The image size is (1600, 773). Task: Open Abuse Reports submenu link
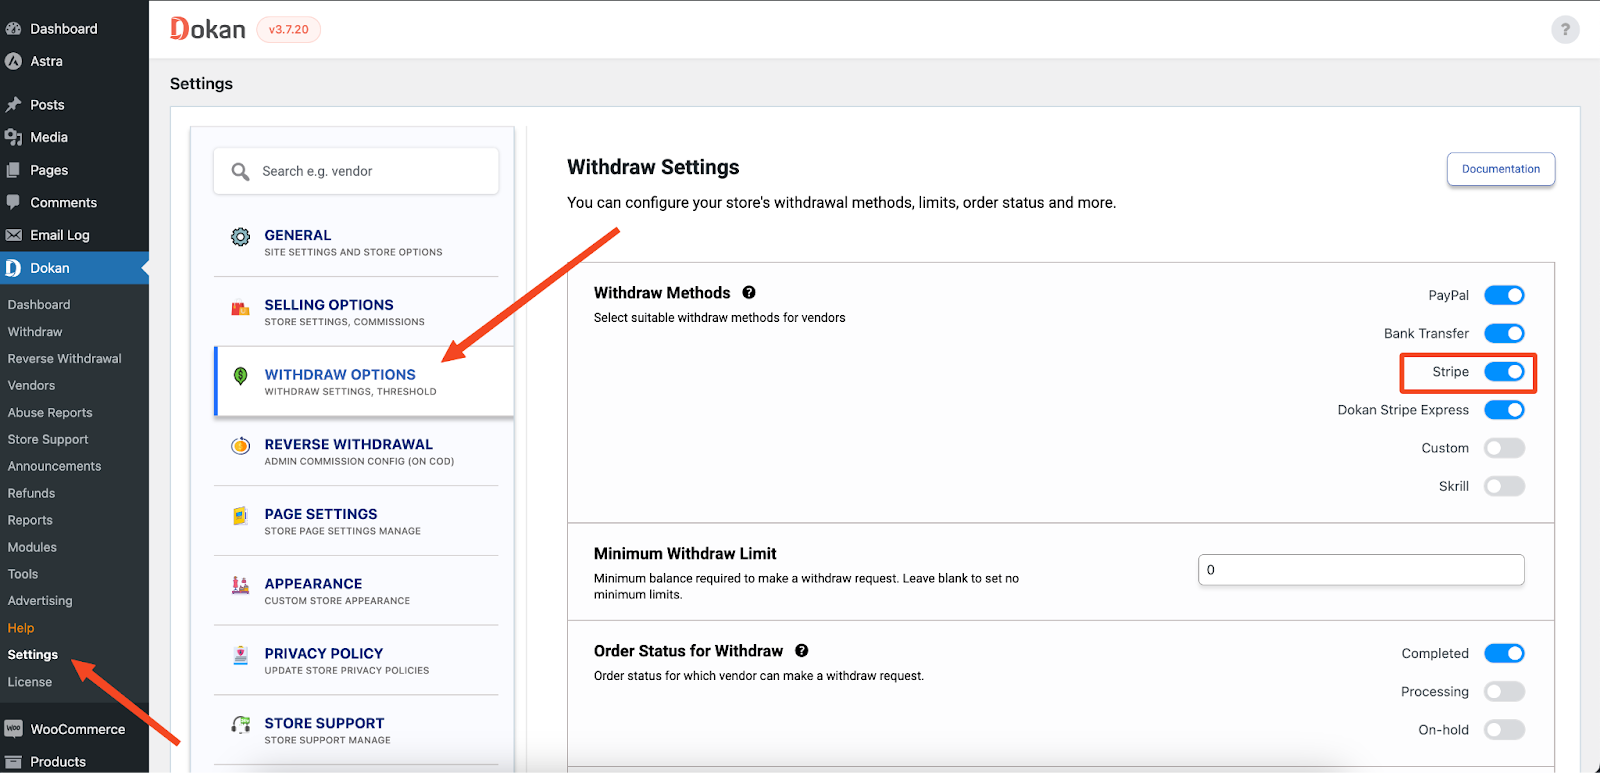(x=50, y=412)
